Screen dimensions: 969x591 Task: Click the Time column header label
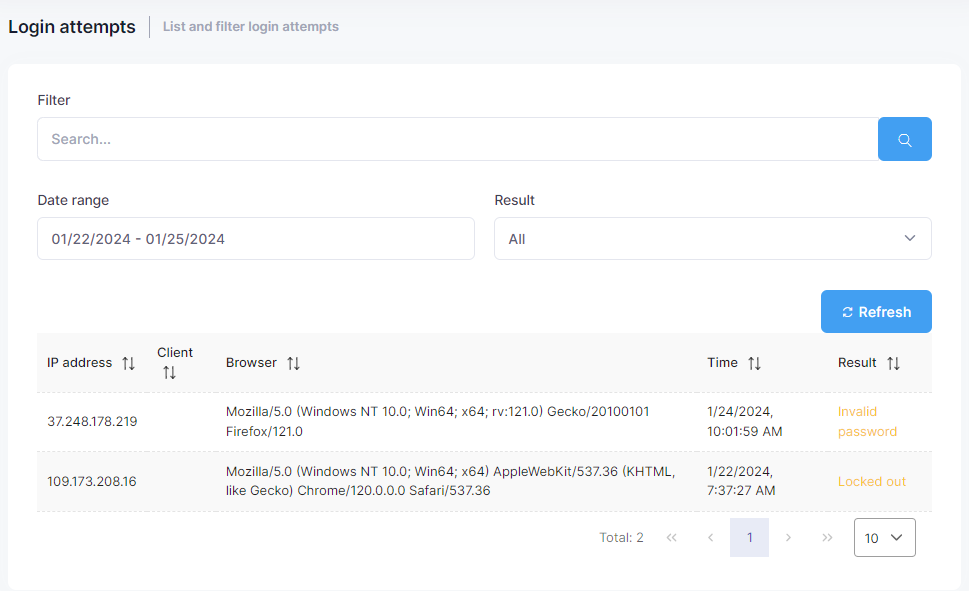722,363
